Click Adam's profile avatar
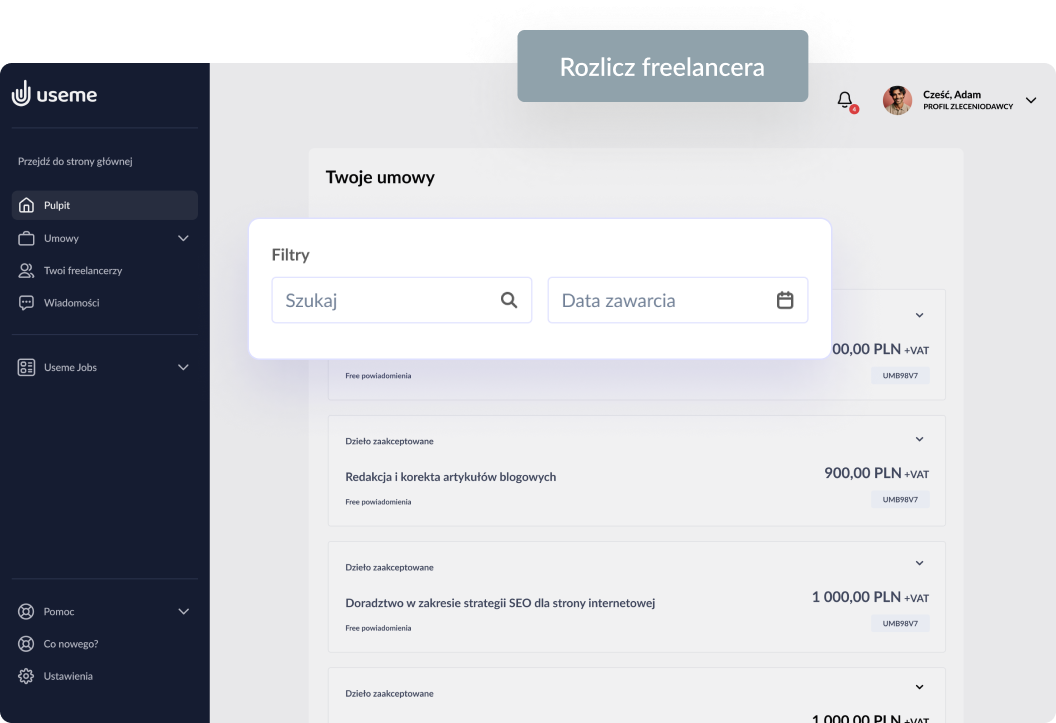This screenshot has width=1056, height=723. pos(897,100)
